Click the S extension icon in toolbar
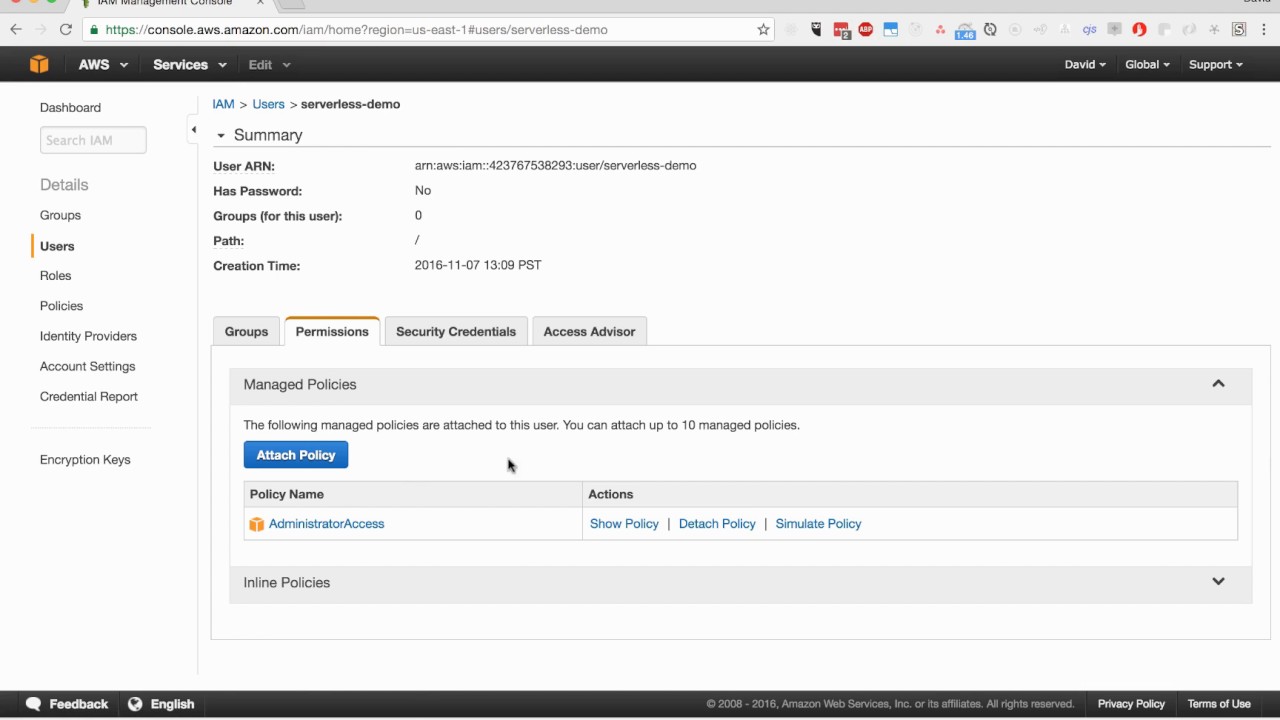Screen dimensions: 1280x720 [1239, 30]
